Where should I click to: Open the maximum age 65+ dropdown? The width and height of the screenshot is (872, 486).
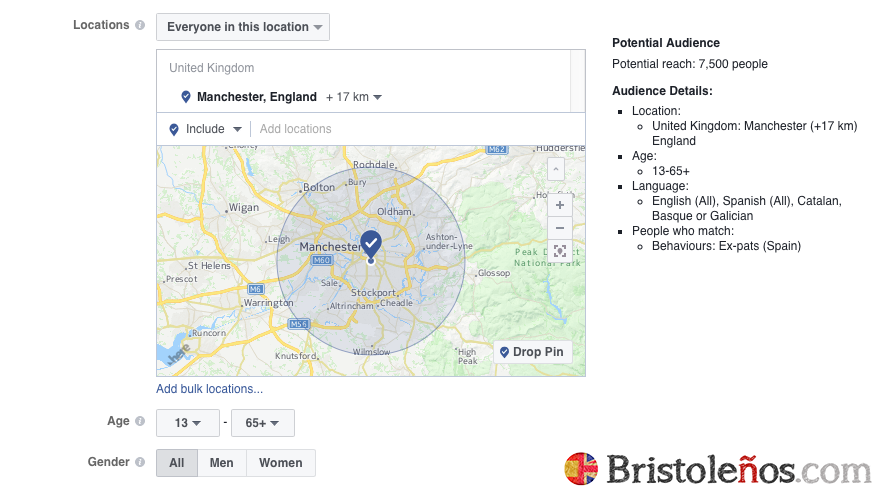[263, 423]
